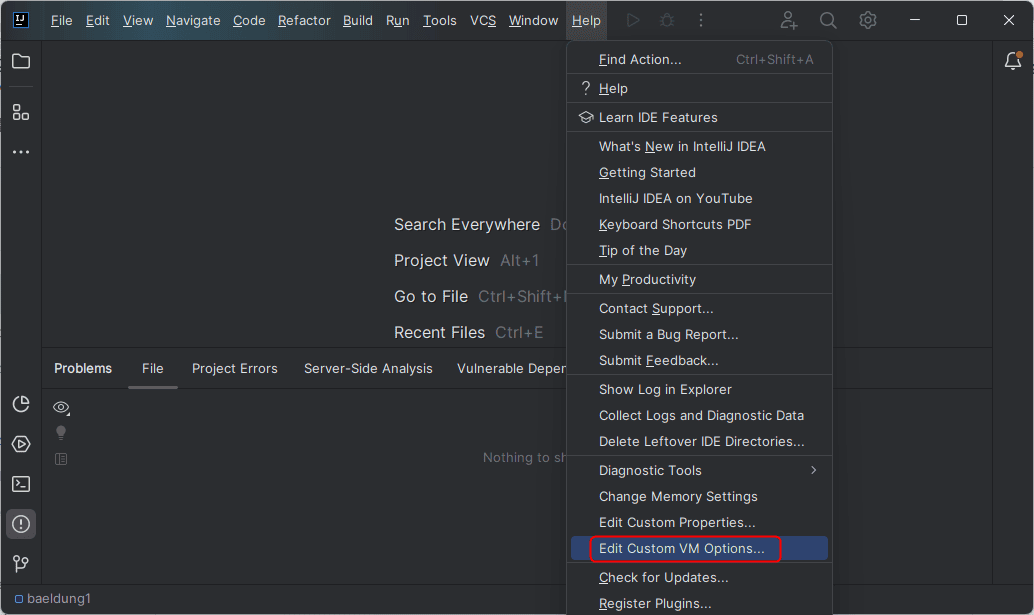Click the Debug bug icon in toolbar

[667, 20]
